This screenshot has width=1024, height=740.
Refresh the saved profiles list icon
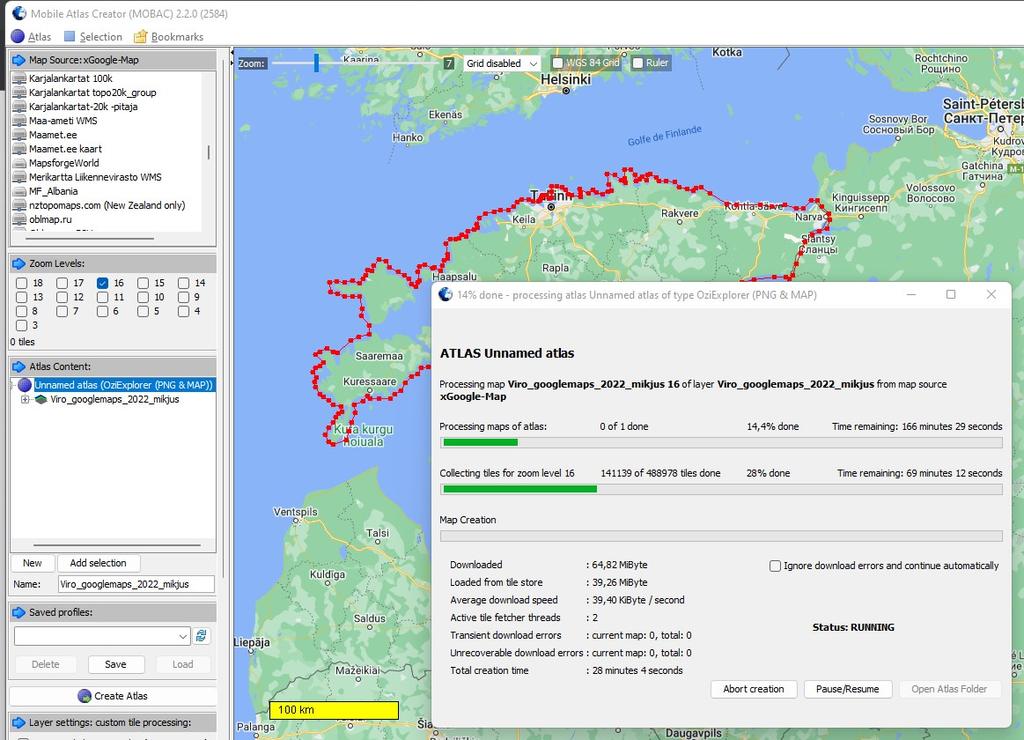pos(202,636)
